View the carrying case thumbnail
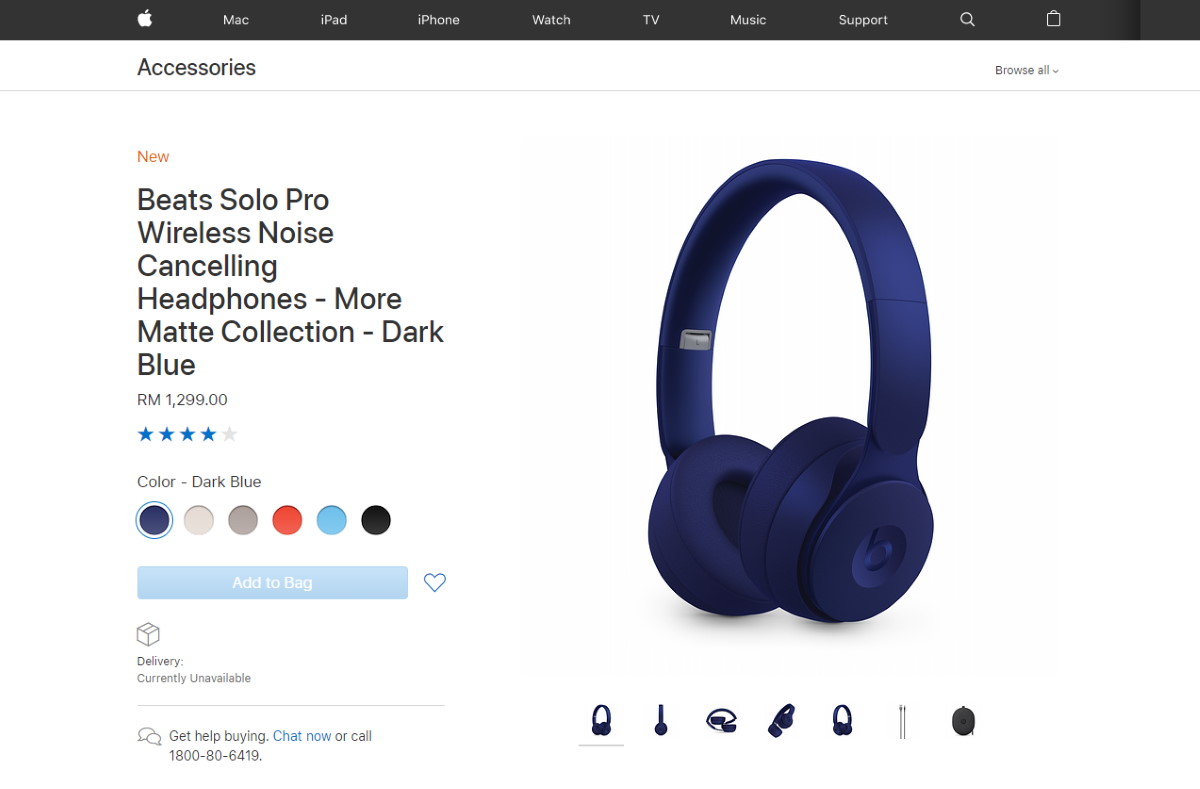This screenshot has width=1200, height=789. tap(963, 721)
